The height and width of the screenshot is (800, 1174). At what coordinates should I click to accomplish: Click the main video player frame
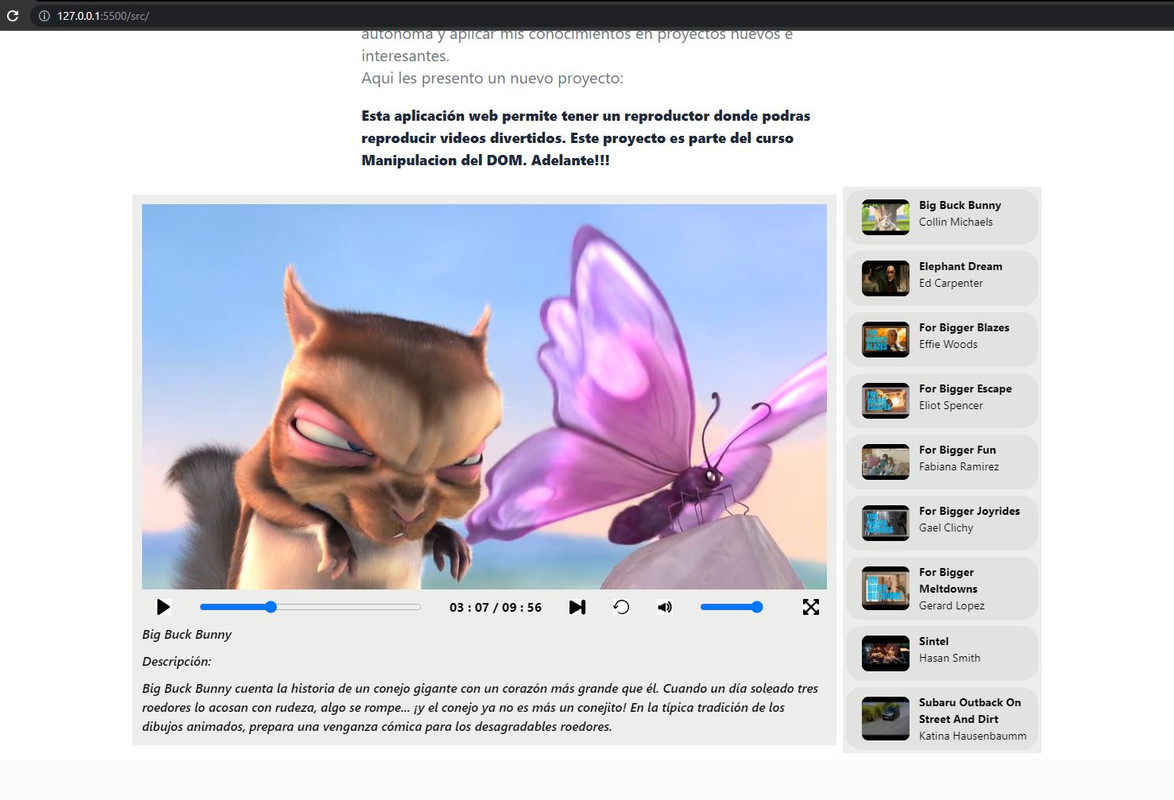click(x=484, y=396)
